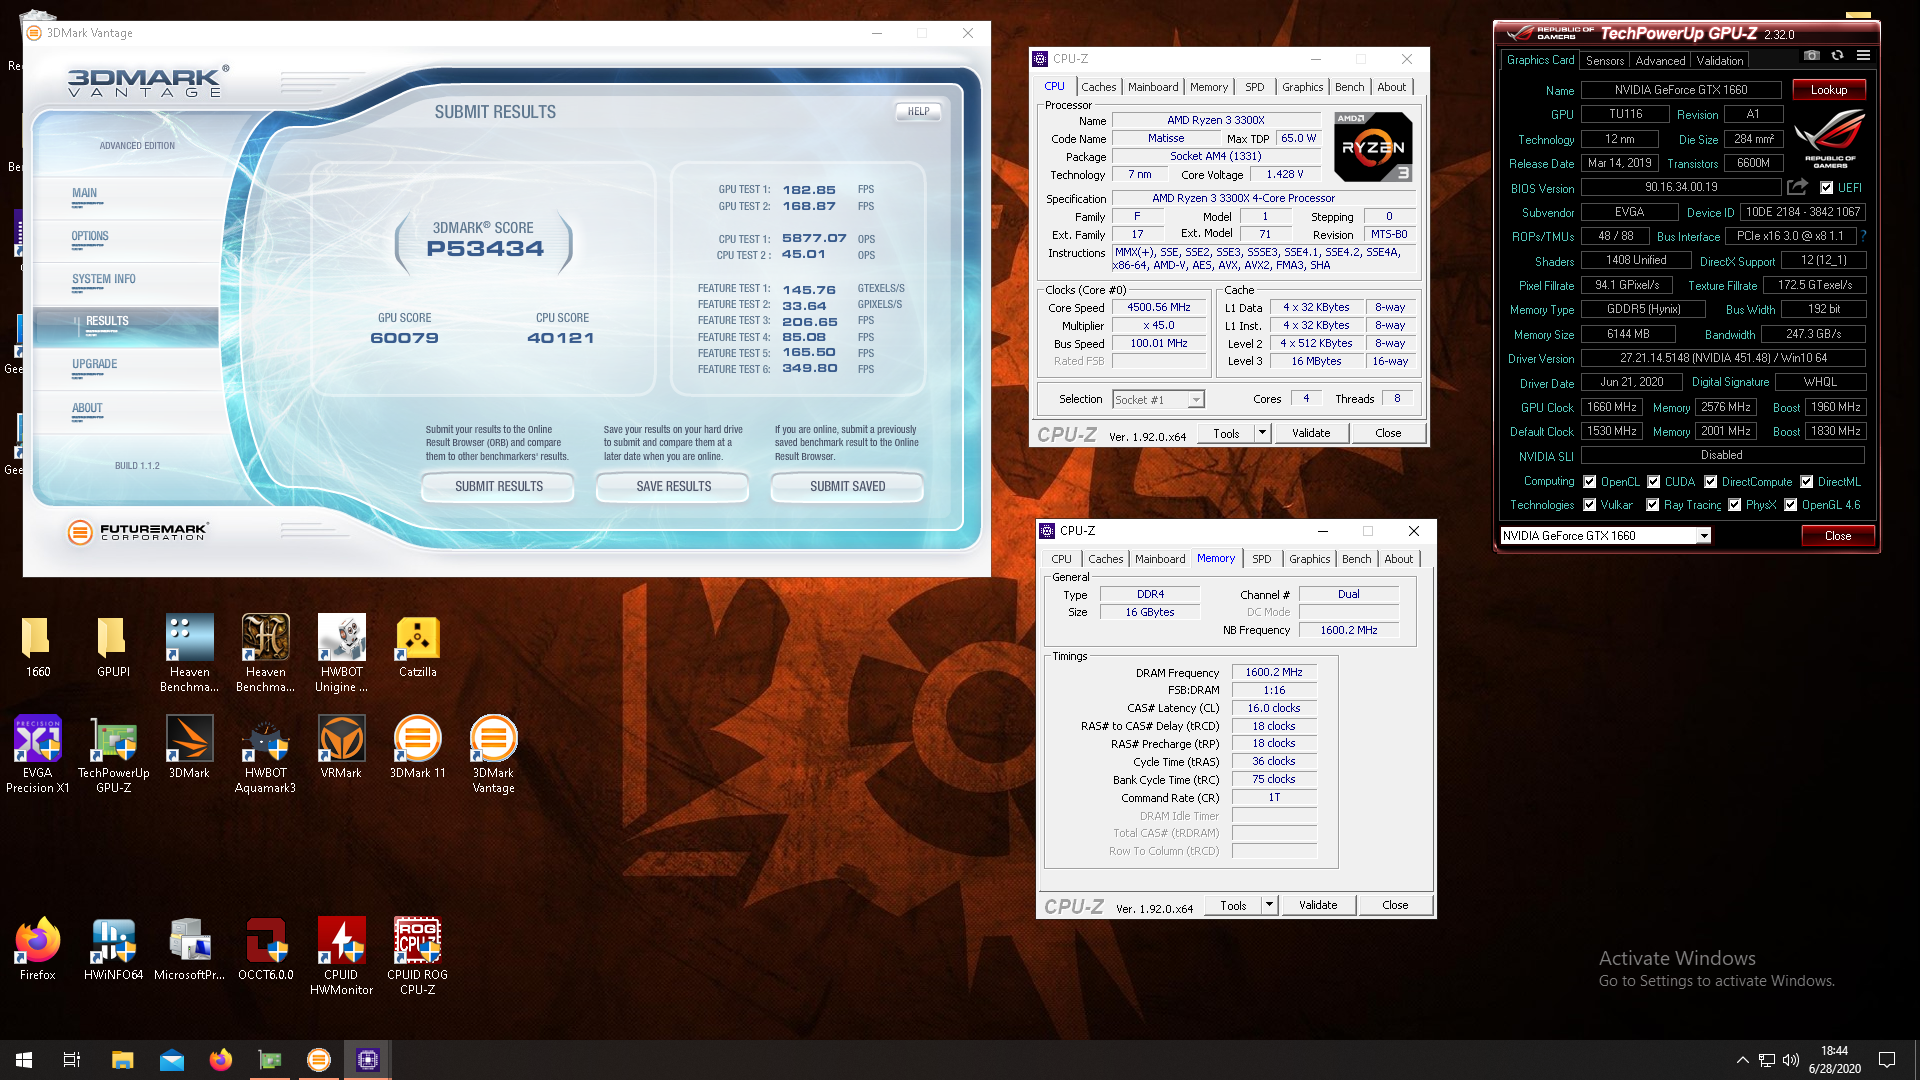Toggle CUDA checkbox in GPU-Z
This screenshot has width=1920, height=1080.
(x=1653, y=482)
